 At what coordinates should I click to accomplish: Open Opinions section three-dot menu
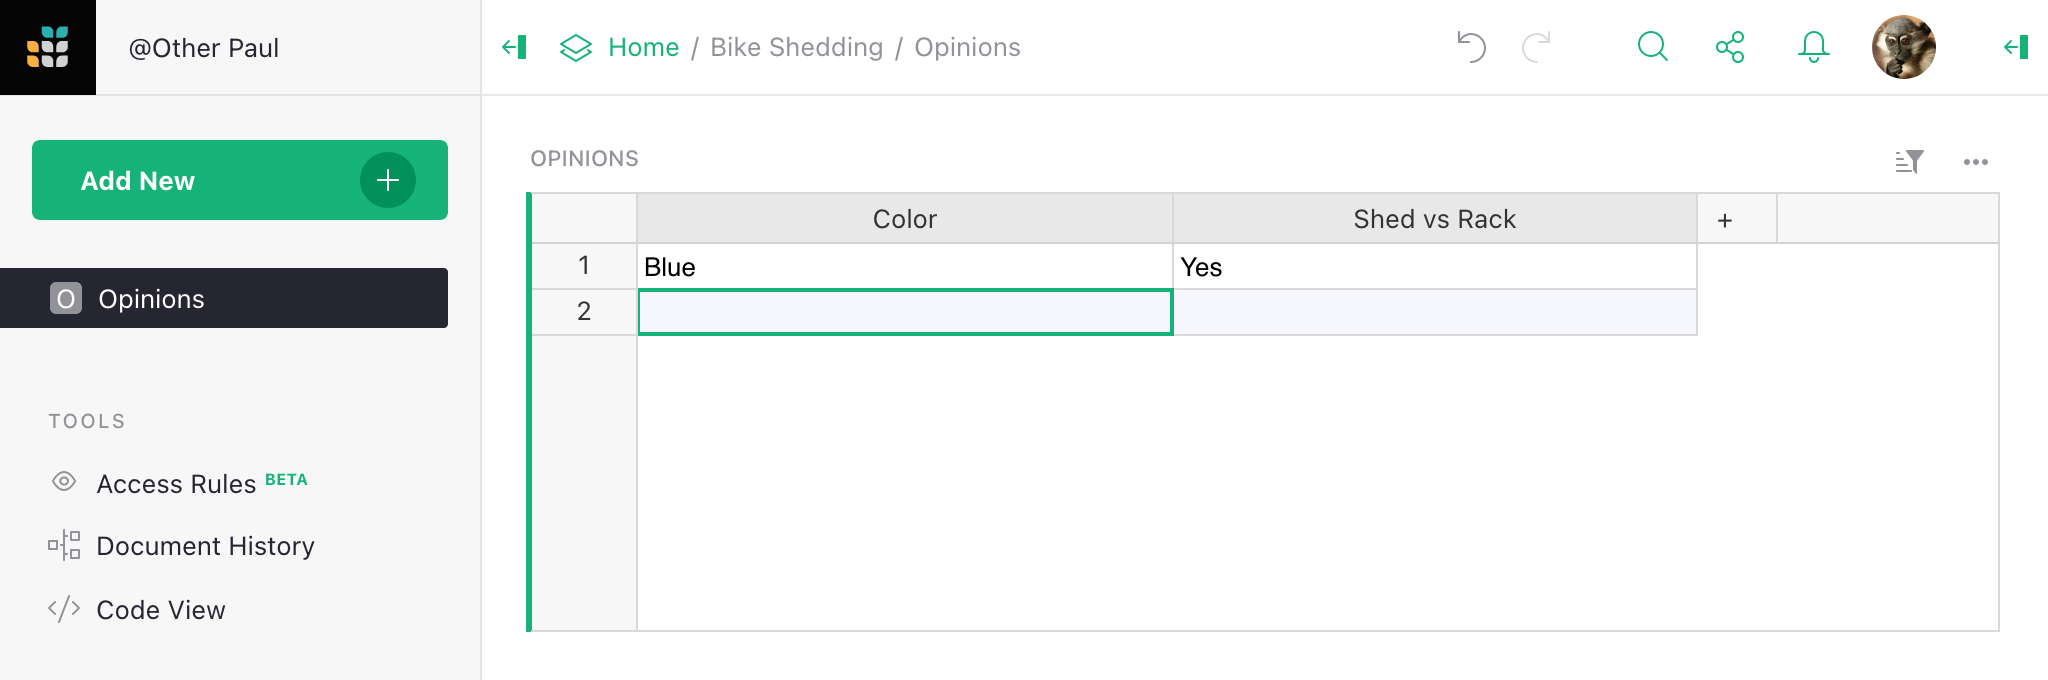pos(1975,161)
